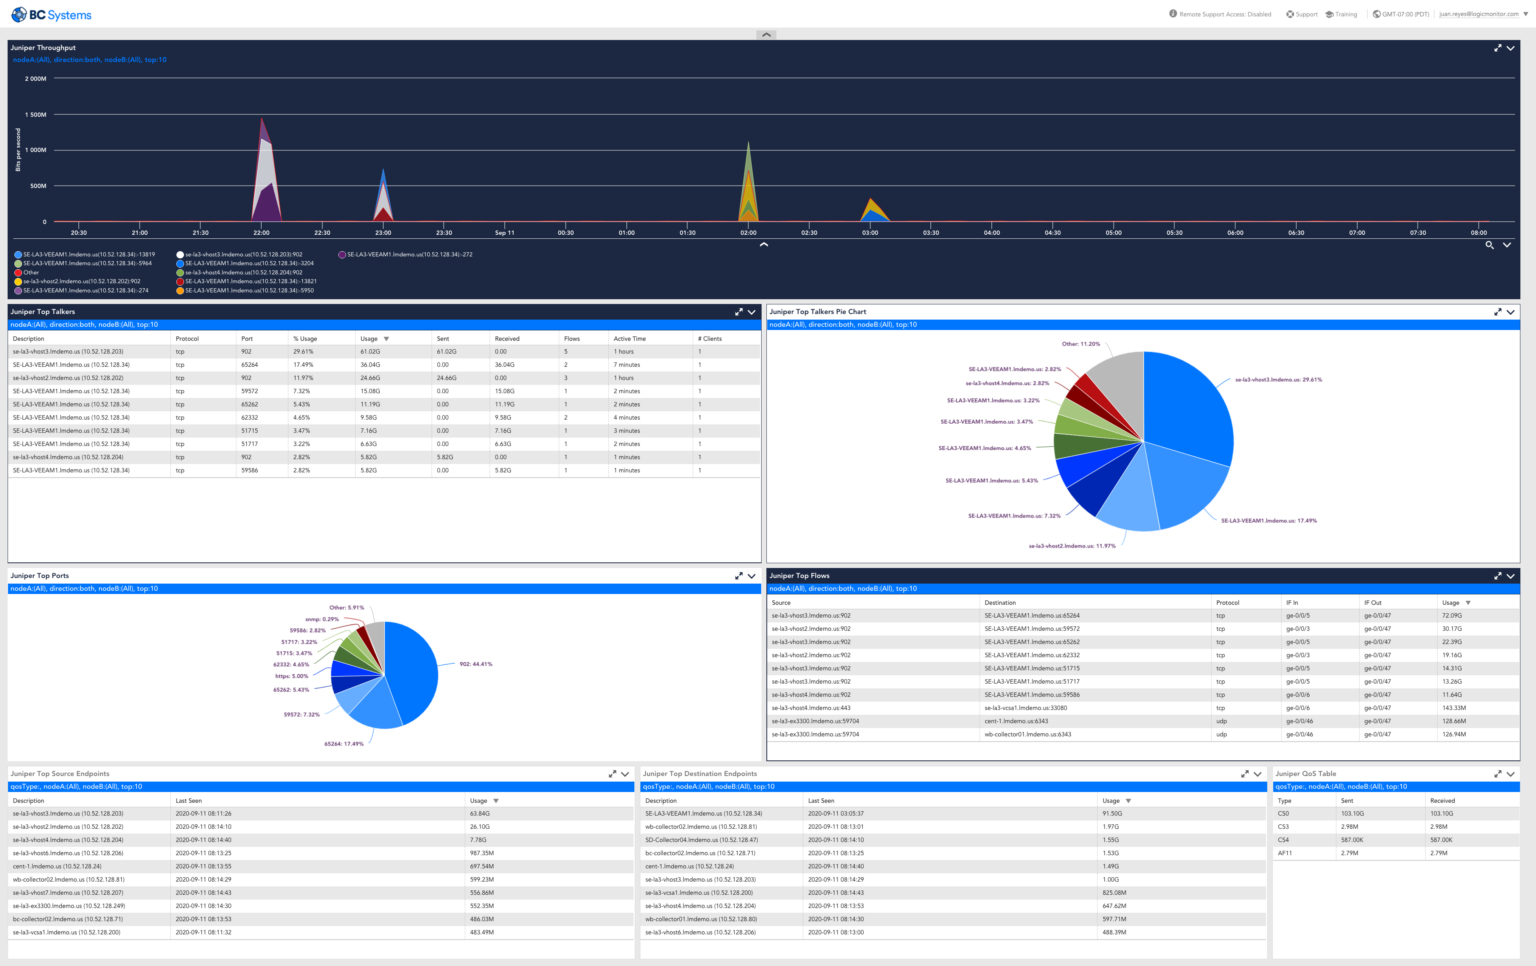
Task: Expand the Juniper QoS Table panel fullscreen
Action: click(1496, 773)
